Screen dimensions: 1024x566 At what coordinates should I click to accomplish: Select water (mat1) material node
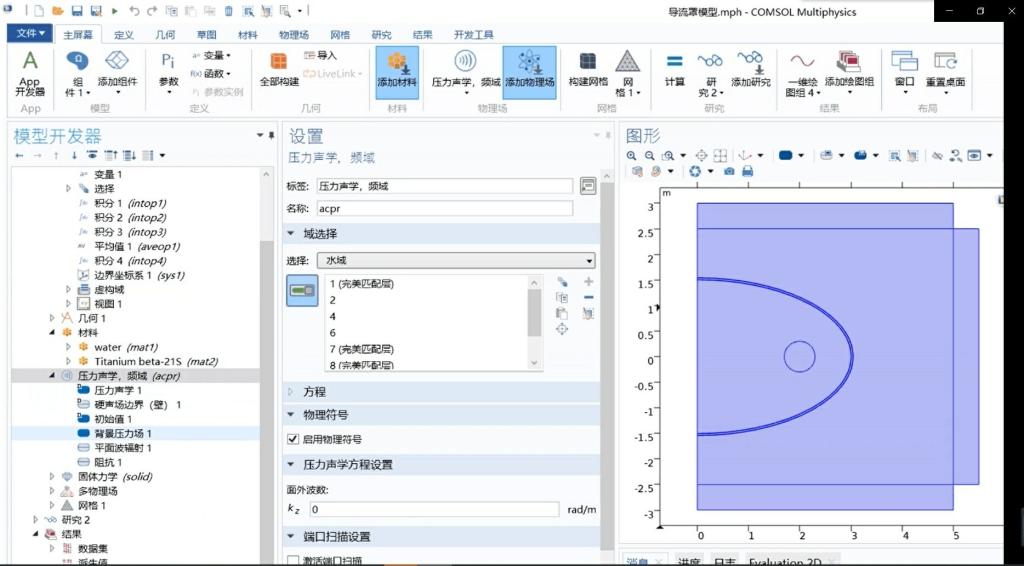pyautogui.click(x=121, y=347)
